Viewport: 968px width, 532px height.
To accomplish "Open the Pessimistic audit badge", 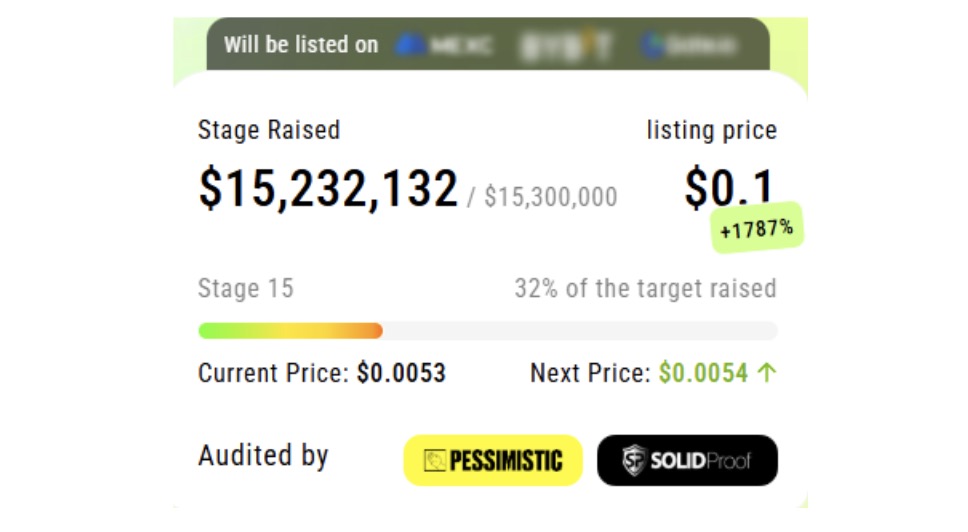I will [493, 460].
